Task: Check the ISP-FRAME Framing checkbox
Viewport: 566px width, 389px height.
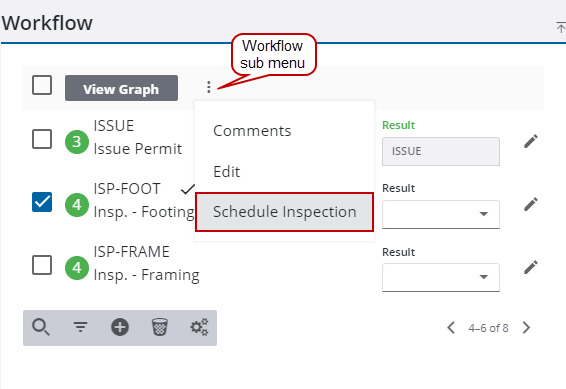Action: tap(42, 265)
